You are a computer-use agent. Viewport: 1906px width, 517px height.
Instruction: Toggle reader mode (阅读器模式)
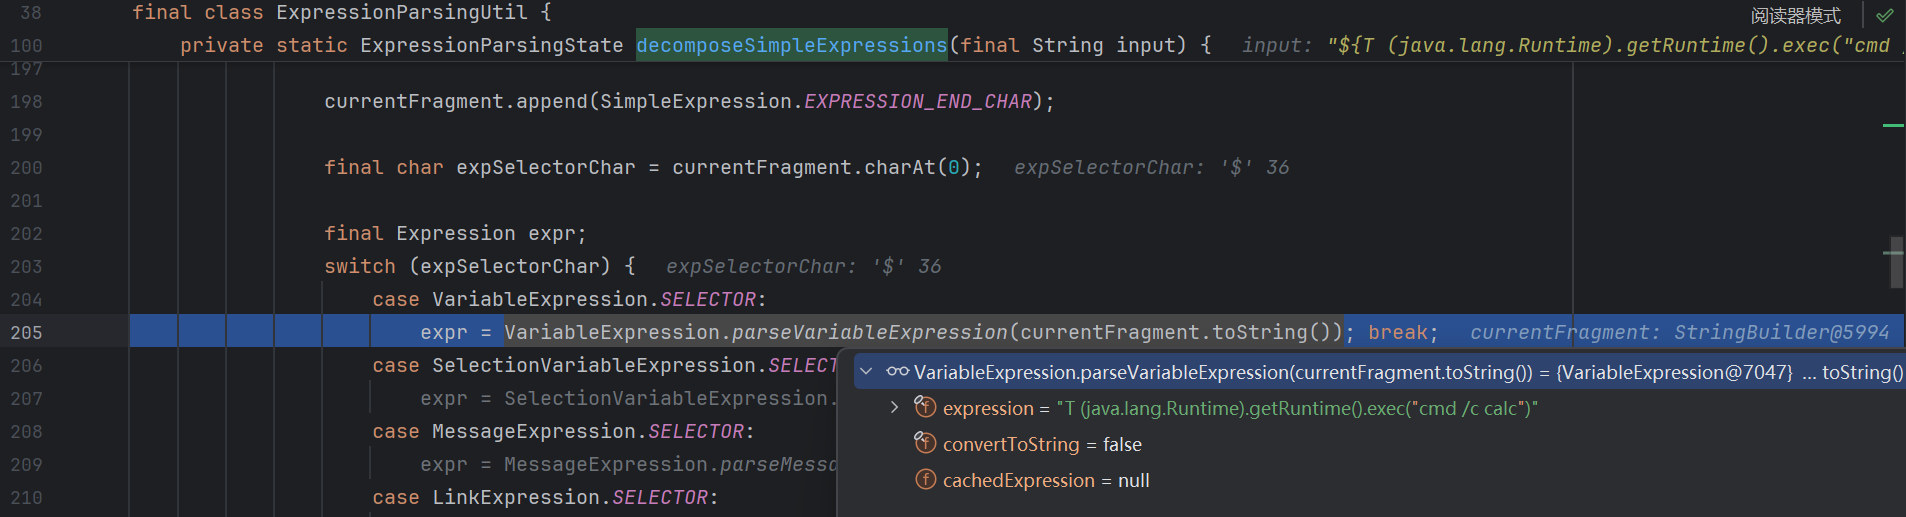(1795, 16)
